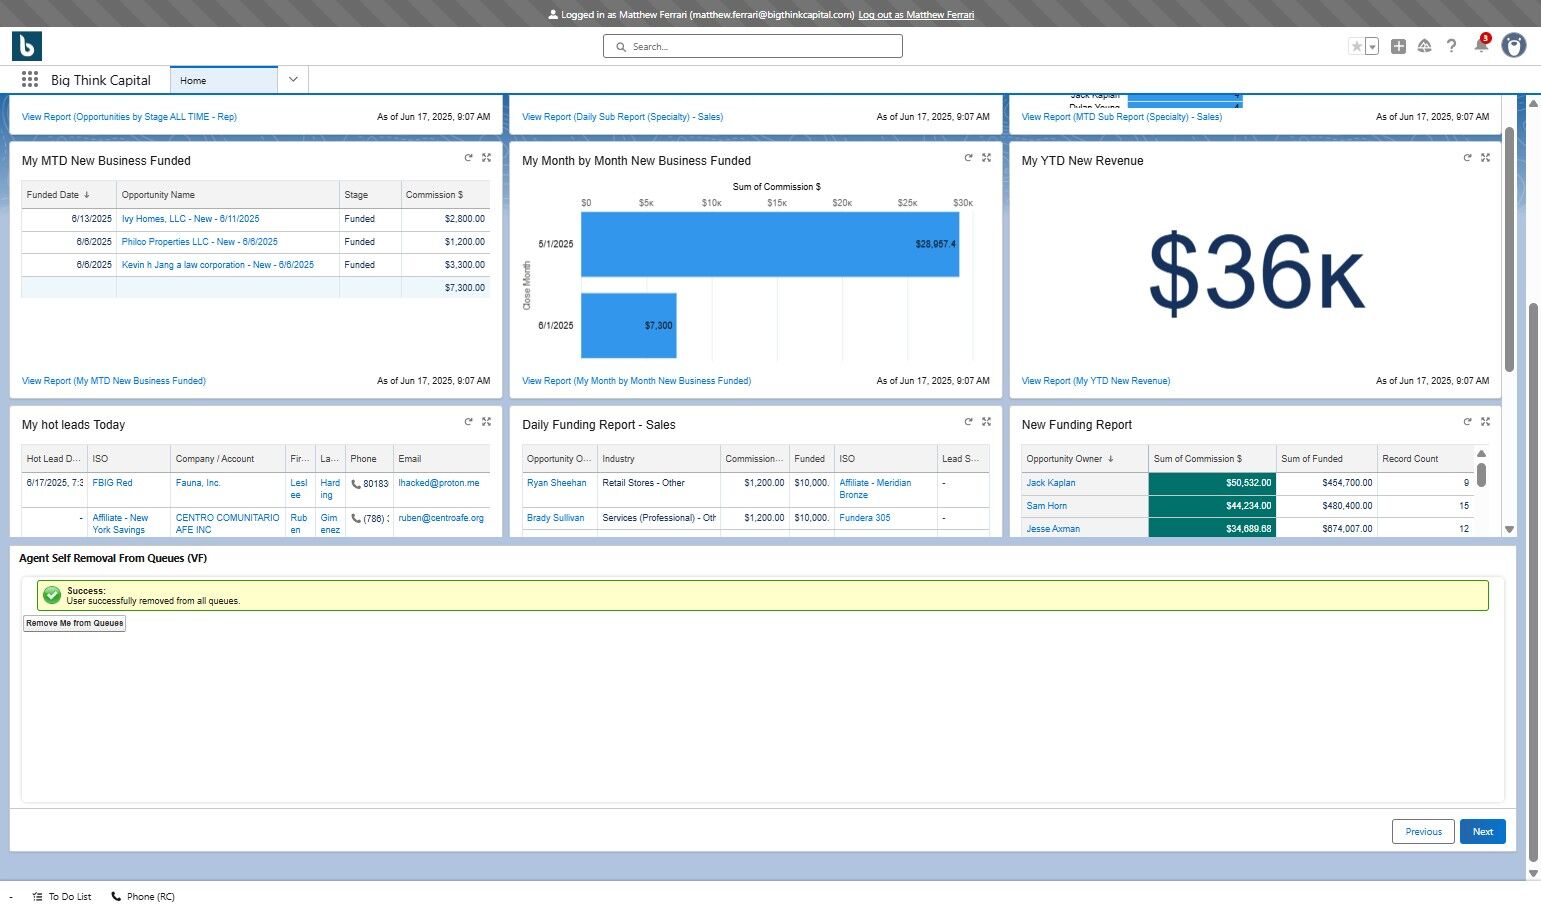Open the favorites list dropdown arrow
This screenshot has width=1541, height=911.
1372,46
